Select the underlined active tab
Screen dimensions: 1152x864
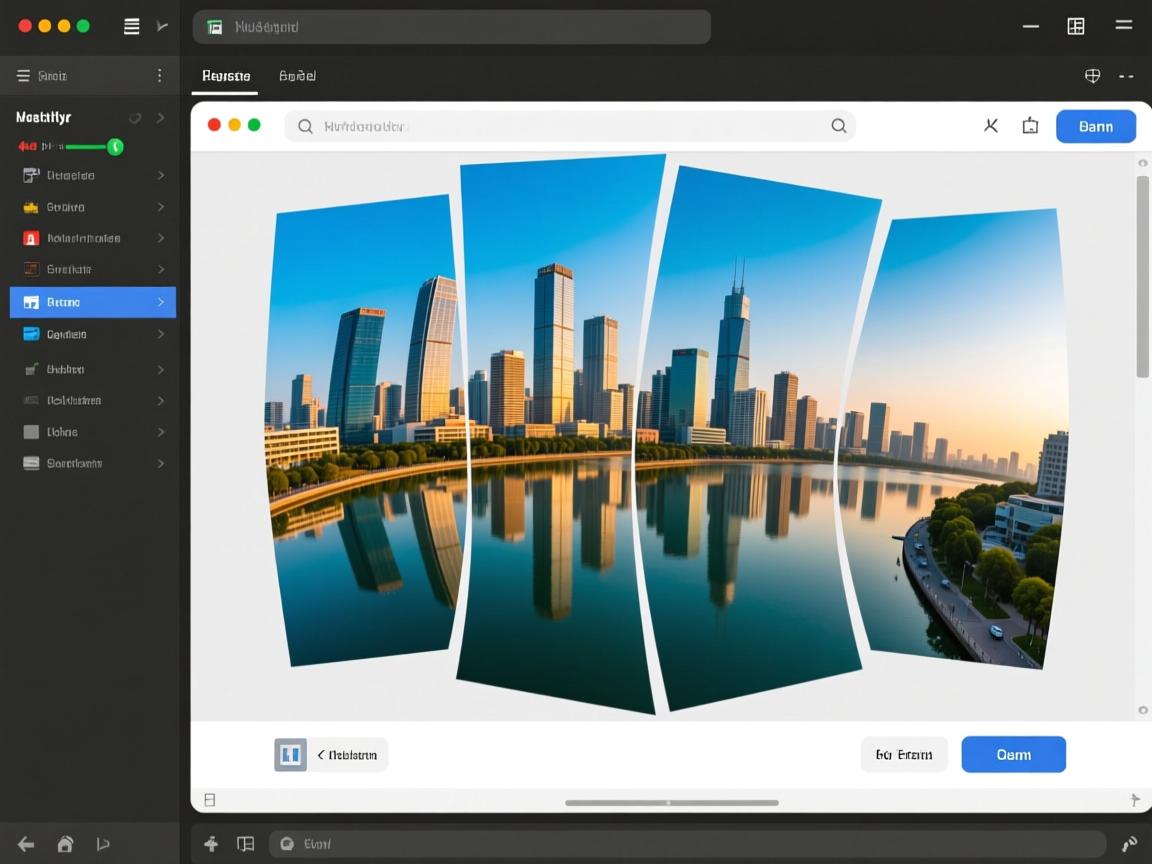coord(225,76)
